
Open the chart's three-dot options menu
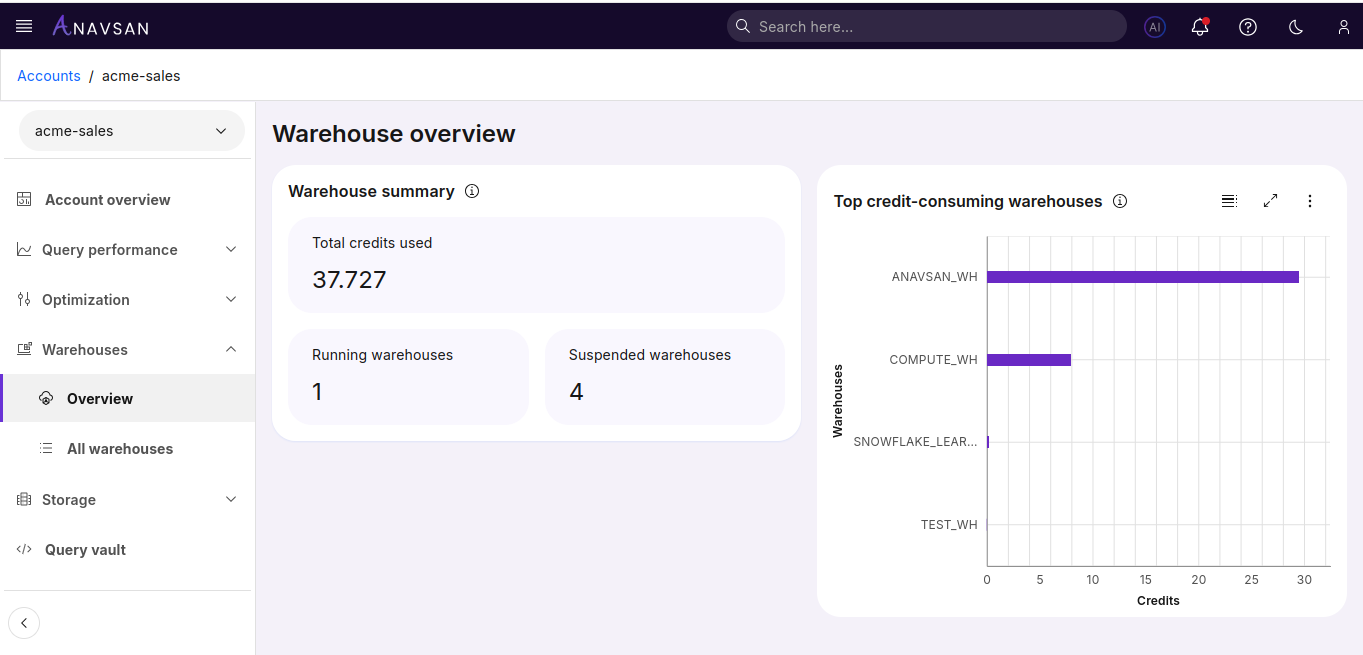click(1310, 200)
